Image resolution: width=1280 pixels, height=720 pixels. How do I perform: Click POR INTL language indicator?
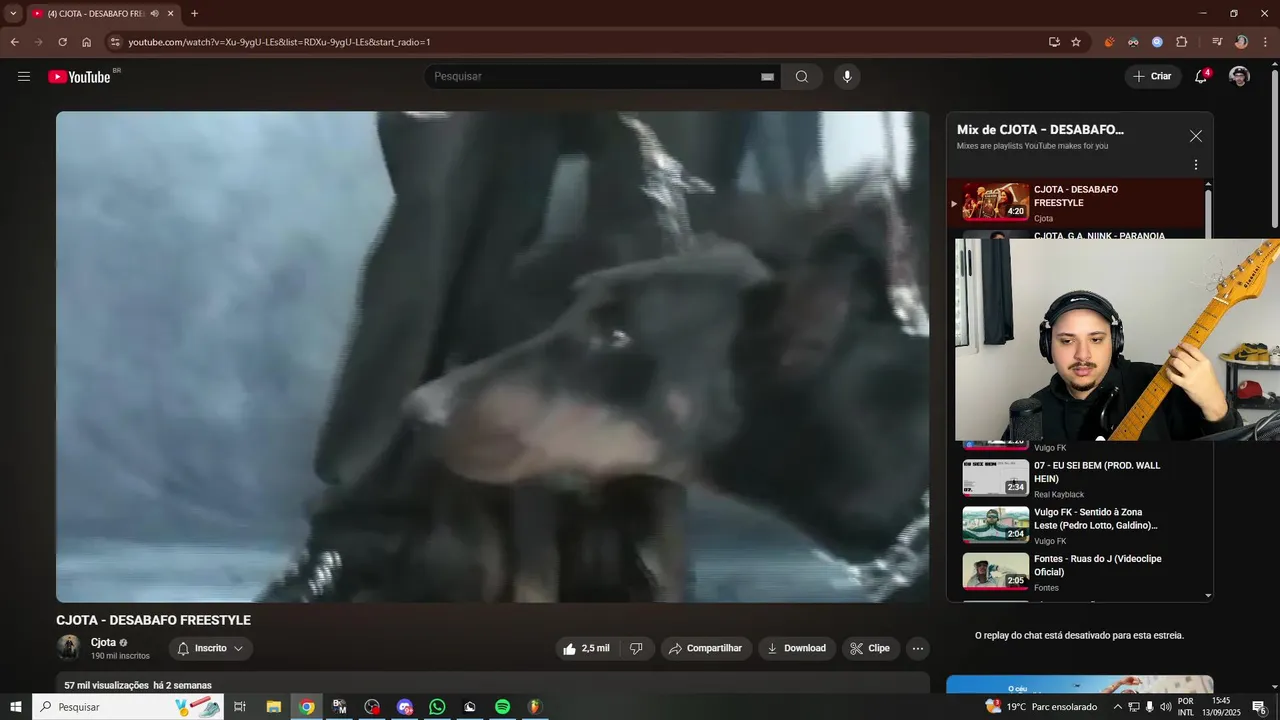pos(1186,707)
